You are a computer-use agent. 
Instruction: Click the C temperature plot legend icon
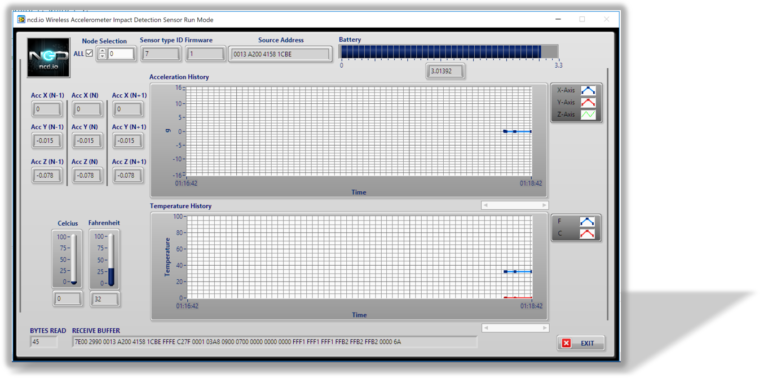coord(587,234)
